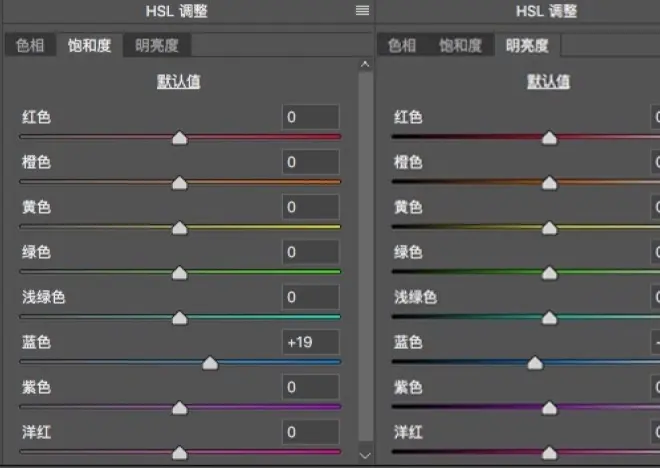Click the 红色 luminance slider handle
The width and height of the screenshot is (660, 468).
click(x=549, y=138)
